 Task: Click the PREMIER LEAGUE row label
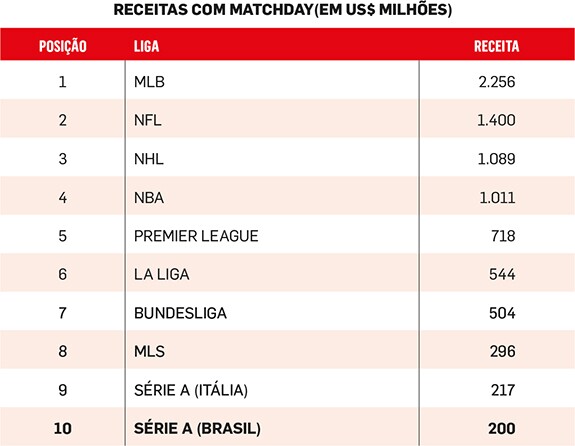click(x=196, y=236)
